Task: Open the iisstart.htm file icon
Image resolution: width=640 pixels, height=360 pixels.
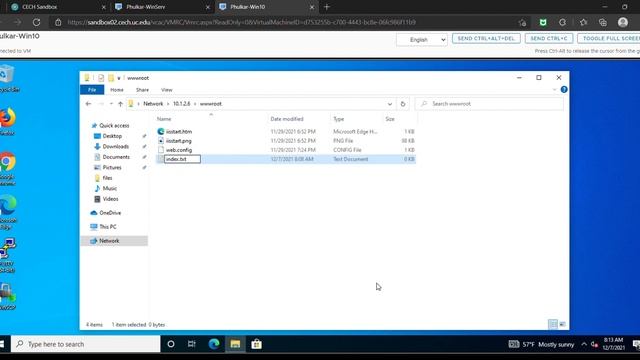Action: point(161,131)
